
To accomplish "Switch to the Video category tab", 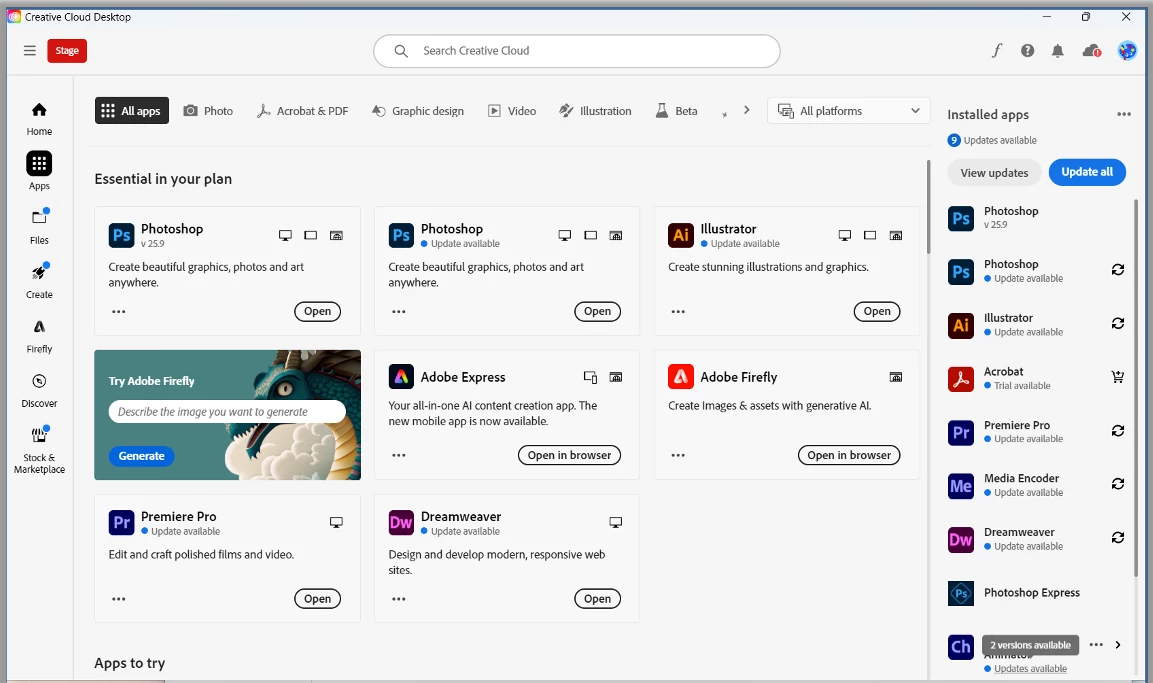I will pyautogui.click(x=513, y=111).
